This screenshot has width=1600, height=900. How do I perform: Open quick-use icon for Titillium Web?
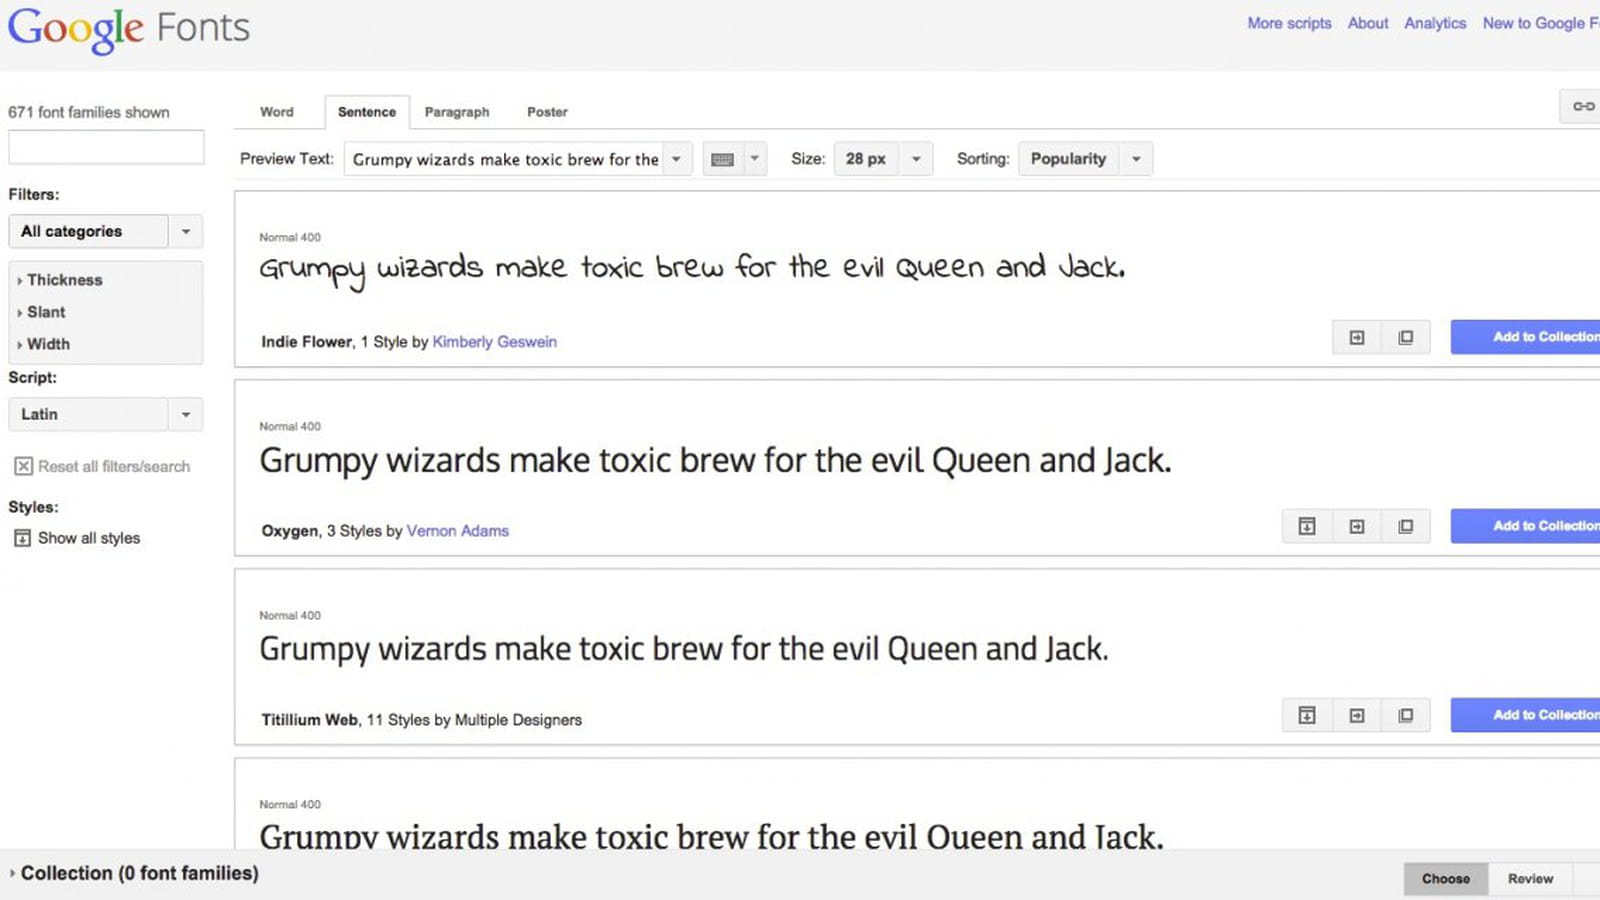(1357, 715)
